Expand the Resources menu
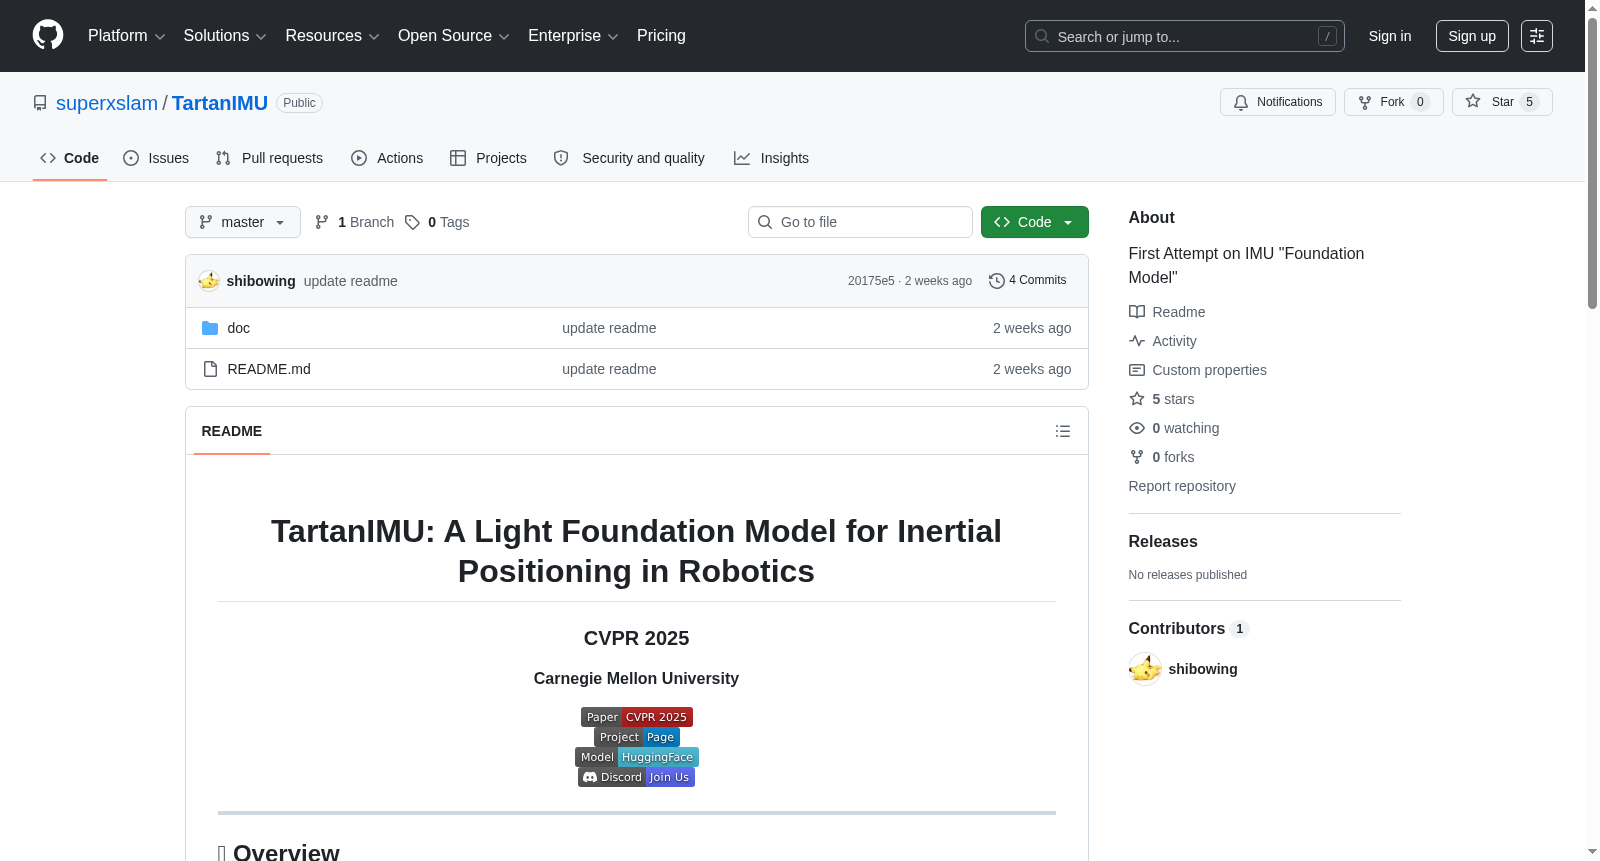 click(332, 36)
